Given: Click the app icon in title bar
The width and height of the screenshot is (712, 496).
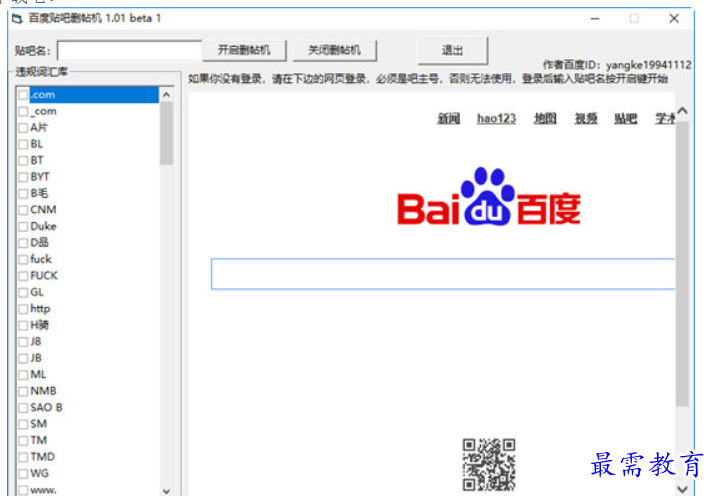Looking at the screenshot, I should (17, 19).
